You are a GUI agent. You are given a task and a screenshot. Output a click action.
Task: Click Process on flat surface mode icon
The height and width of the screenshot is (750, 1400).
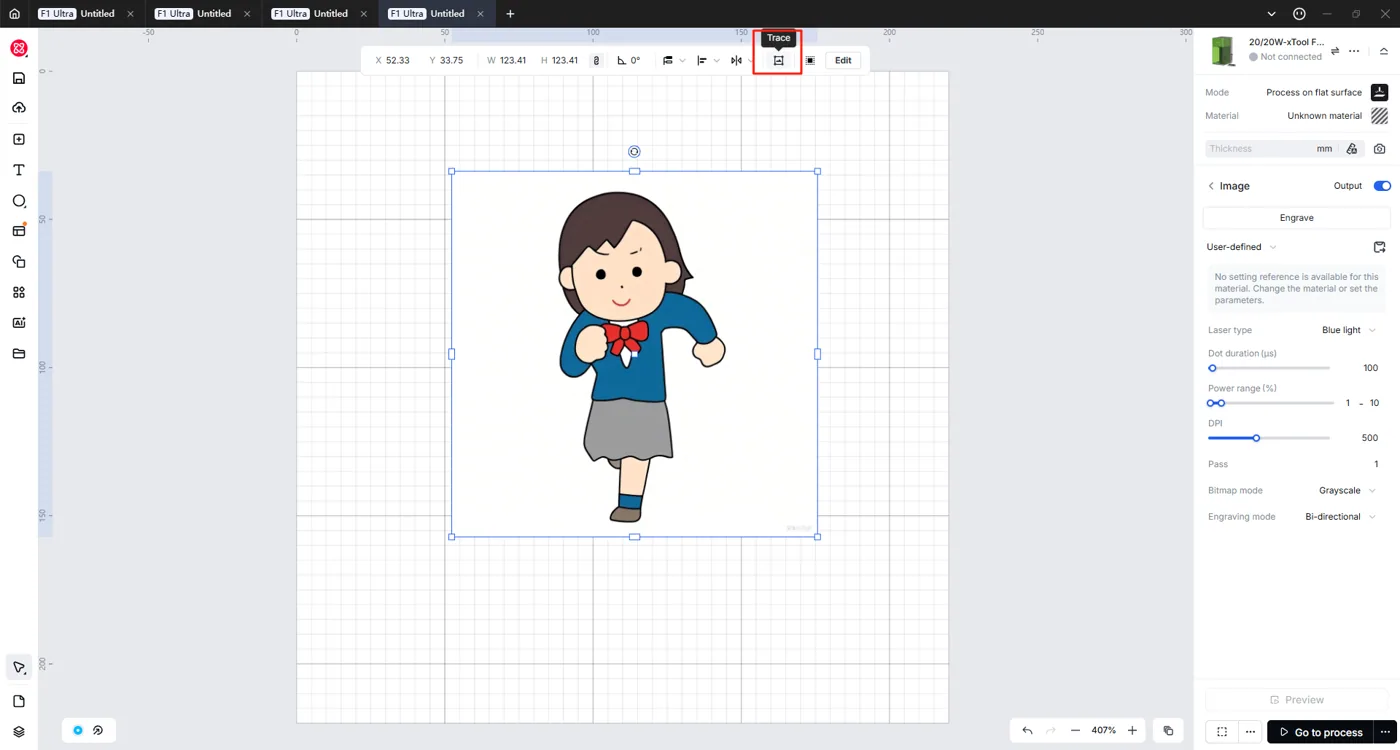pyautogui.click(x=1380, y=92)
